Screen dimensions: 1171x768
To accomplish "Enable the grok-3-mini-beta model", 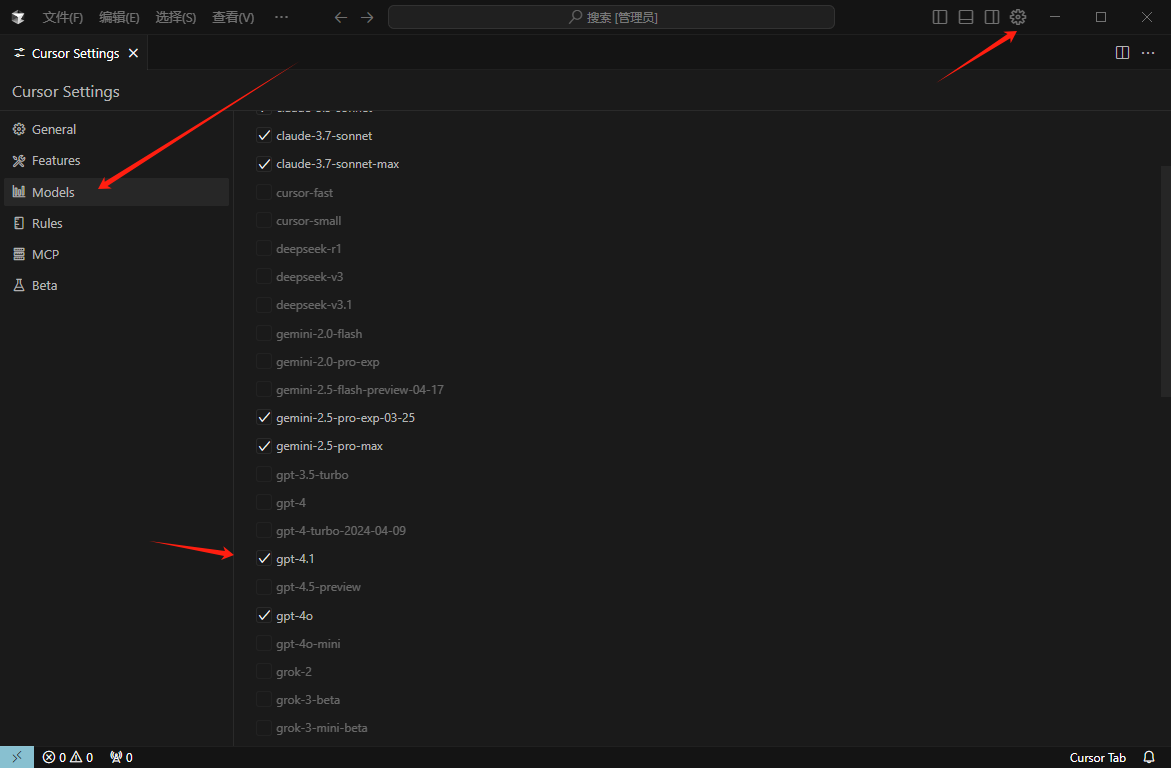I will [264, 728].
